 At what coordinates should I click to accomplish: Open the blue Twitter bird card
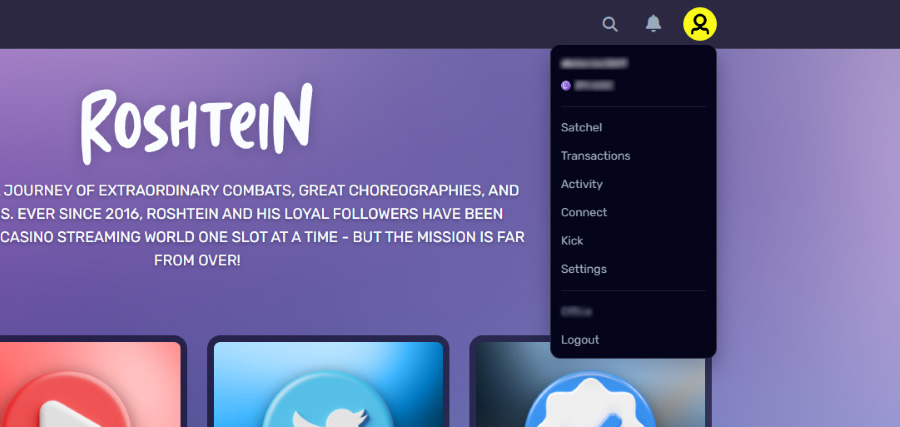pos(328,385)
